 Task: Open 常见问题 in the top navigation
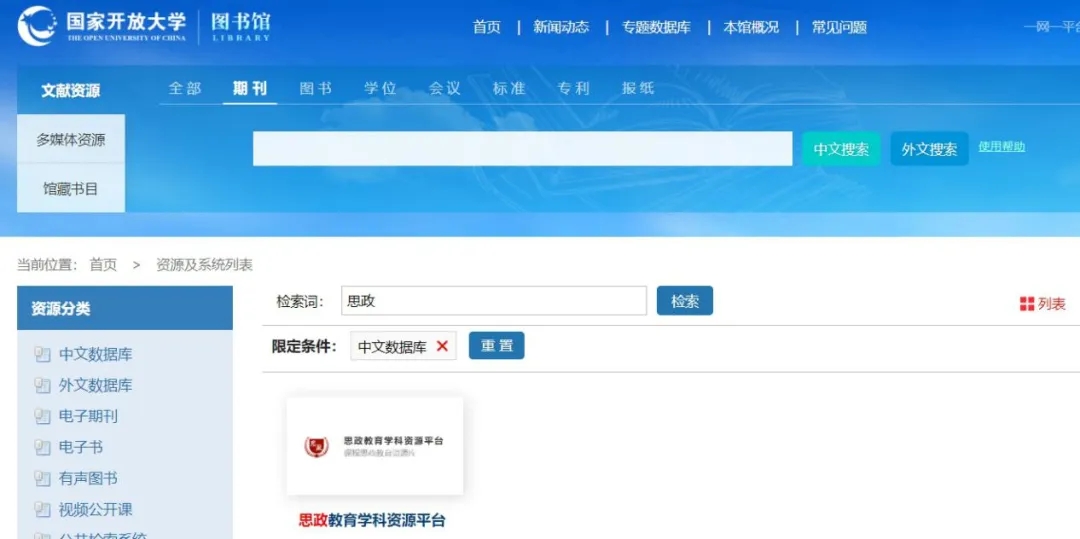click(x=839, y=28)
